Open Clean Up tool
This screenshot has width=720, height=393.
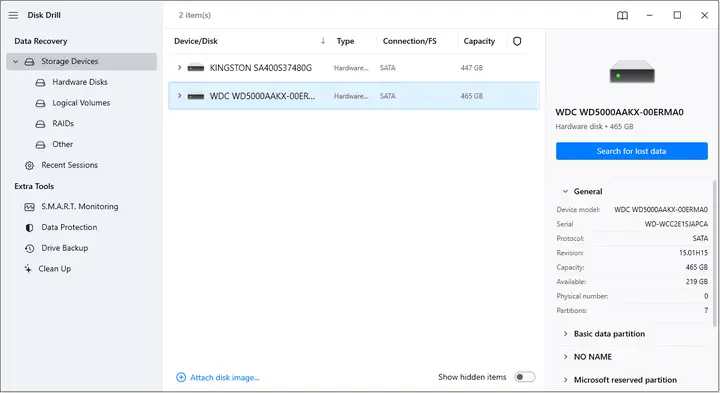(55, 269)
